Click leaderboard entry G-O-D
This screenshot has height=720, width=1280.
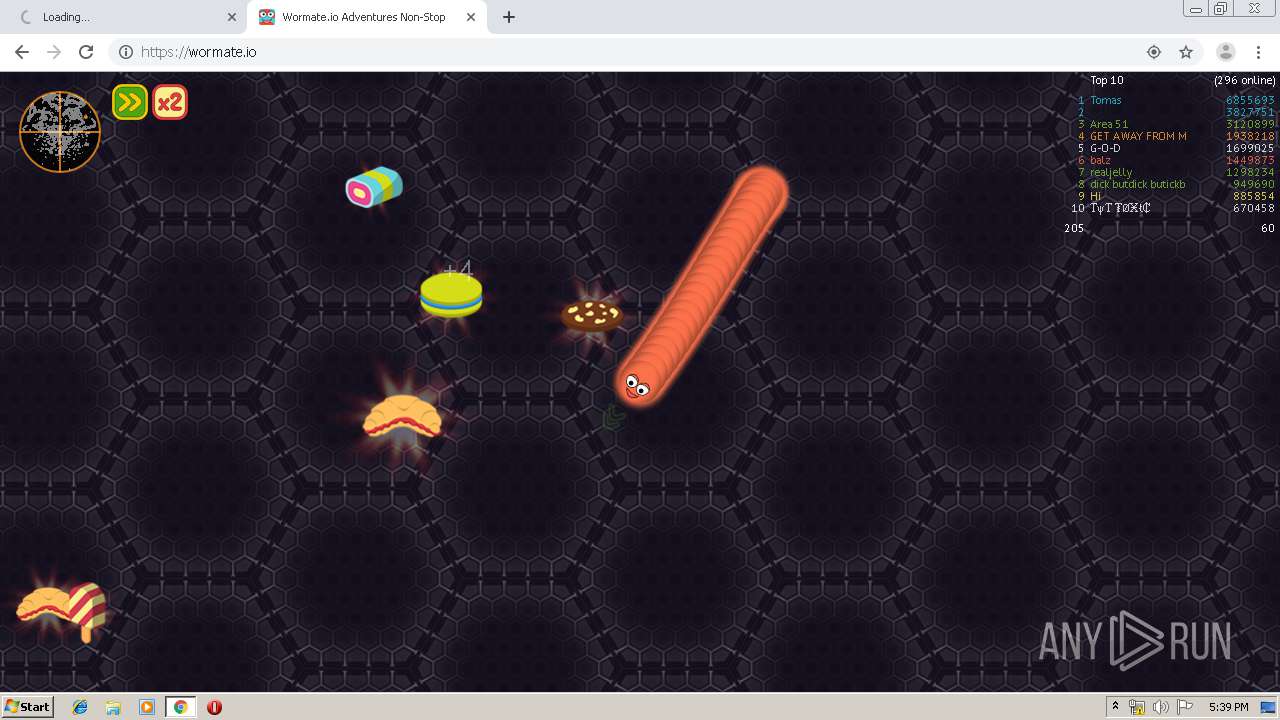(x=1105, y=148)
